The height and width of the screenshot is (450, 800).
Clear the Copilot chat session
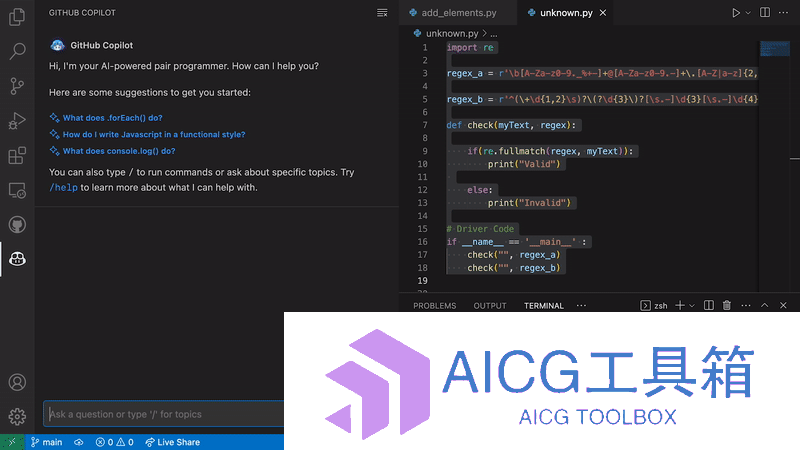pos(382,13)
